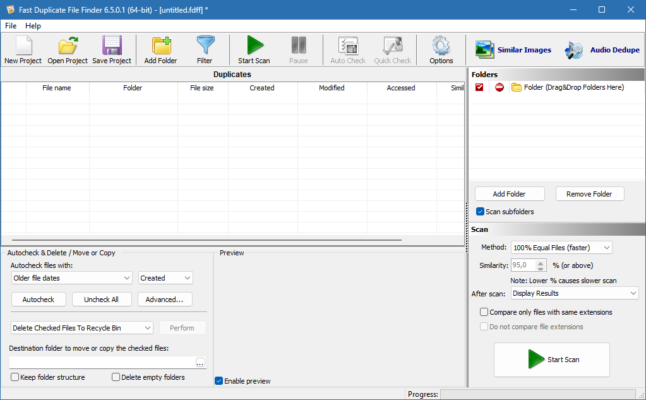Enable Compare only files with same extensions
This screenshot has height=400, width=646.
[x=484, y=312]
